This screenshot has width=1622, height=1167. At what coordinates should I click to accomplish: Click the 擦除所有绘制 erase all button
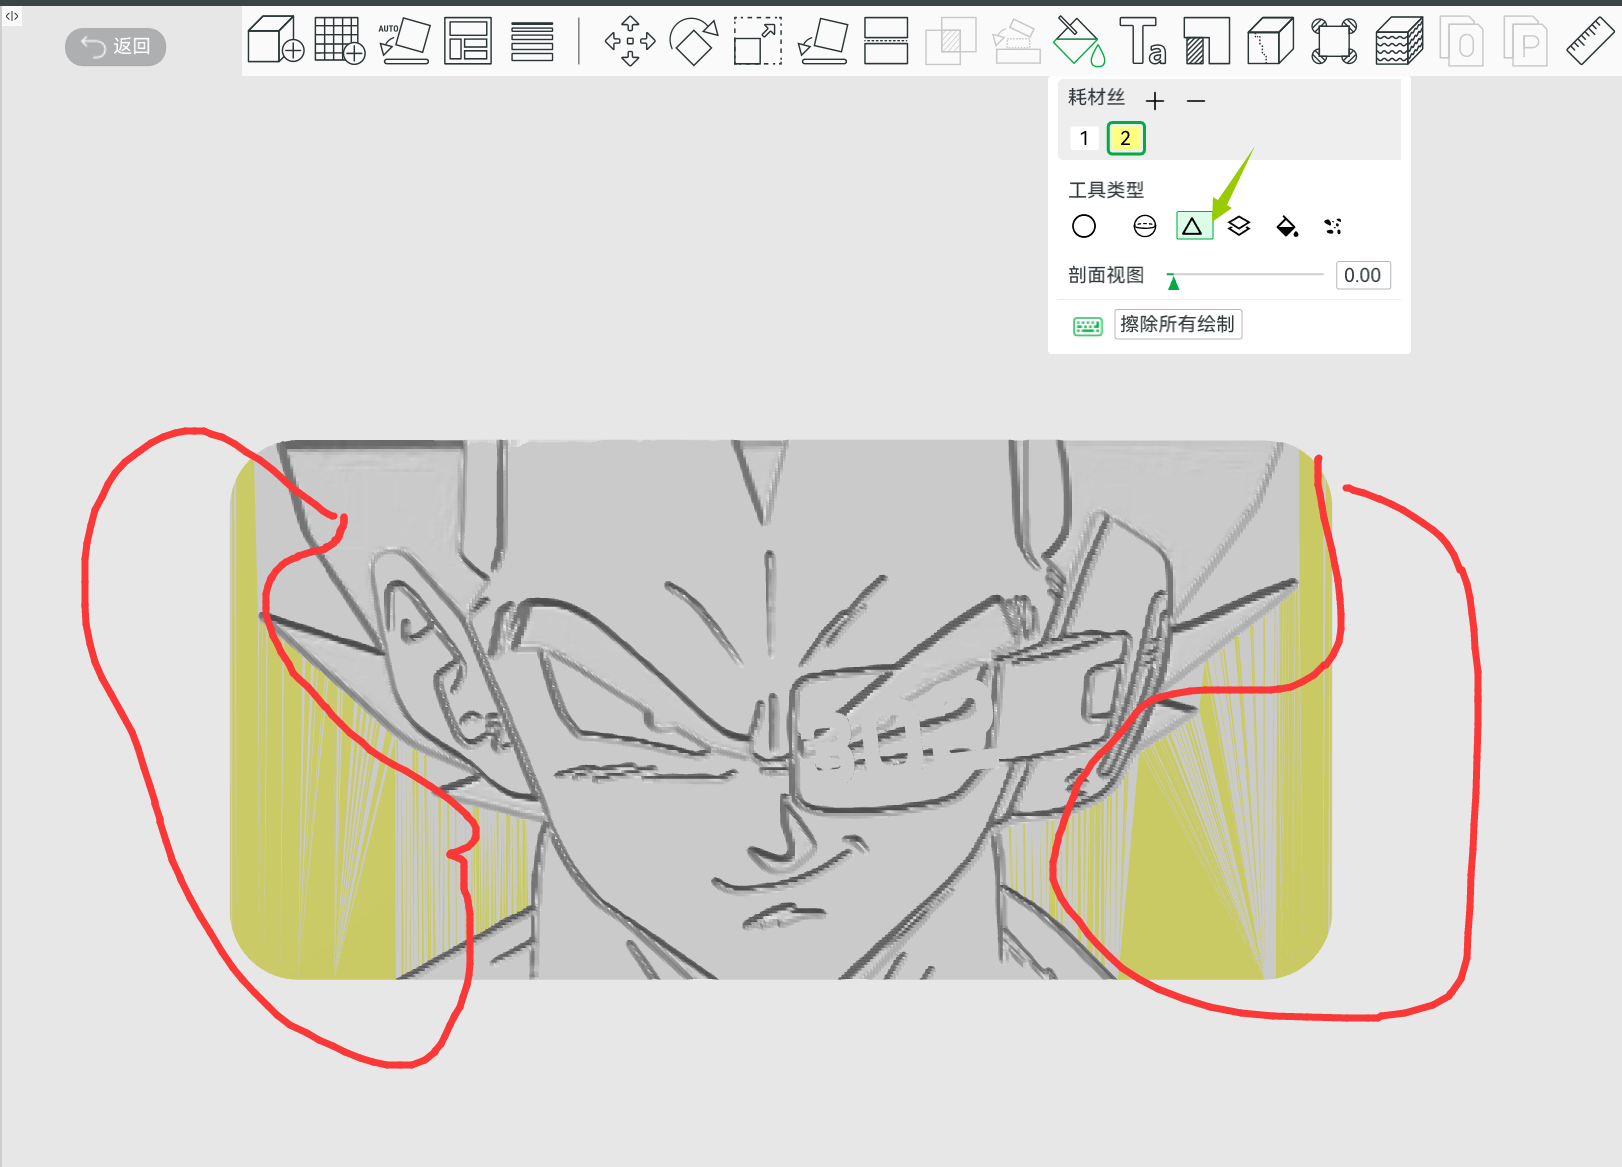click(x=1178, y=324)
